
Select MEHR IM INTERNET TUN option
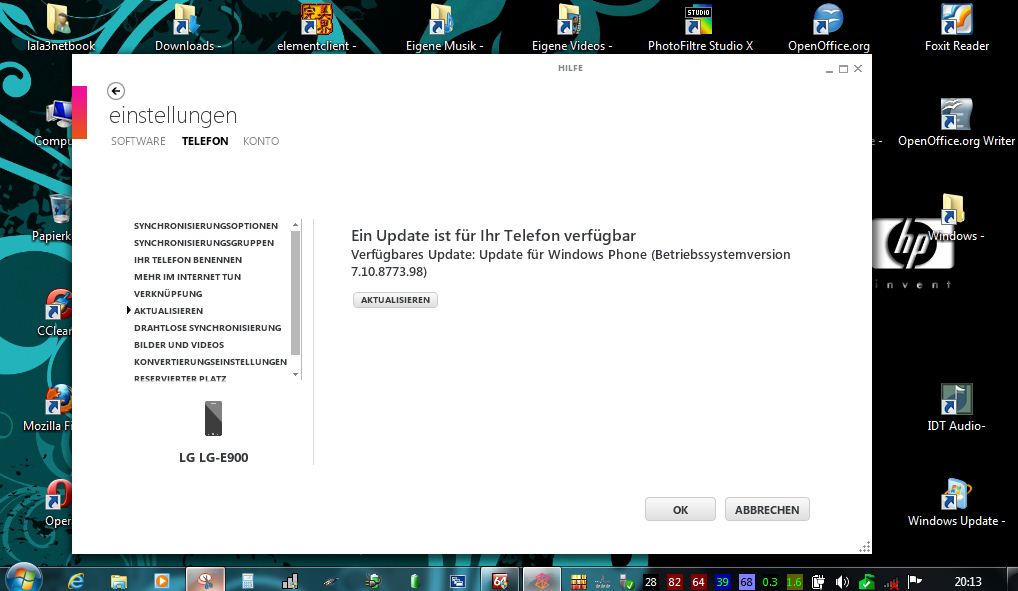[187, 277]
